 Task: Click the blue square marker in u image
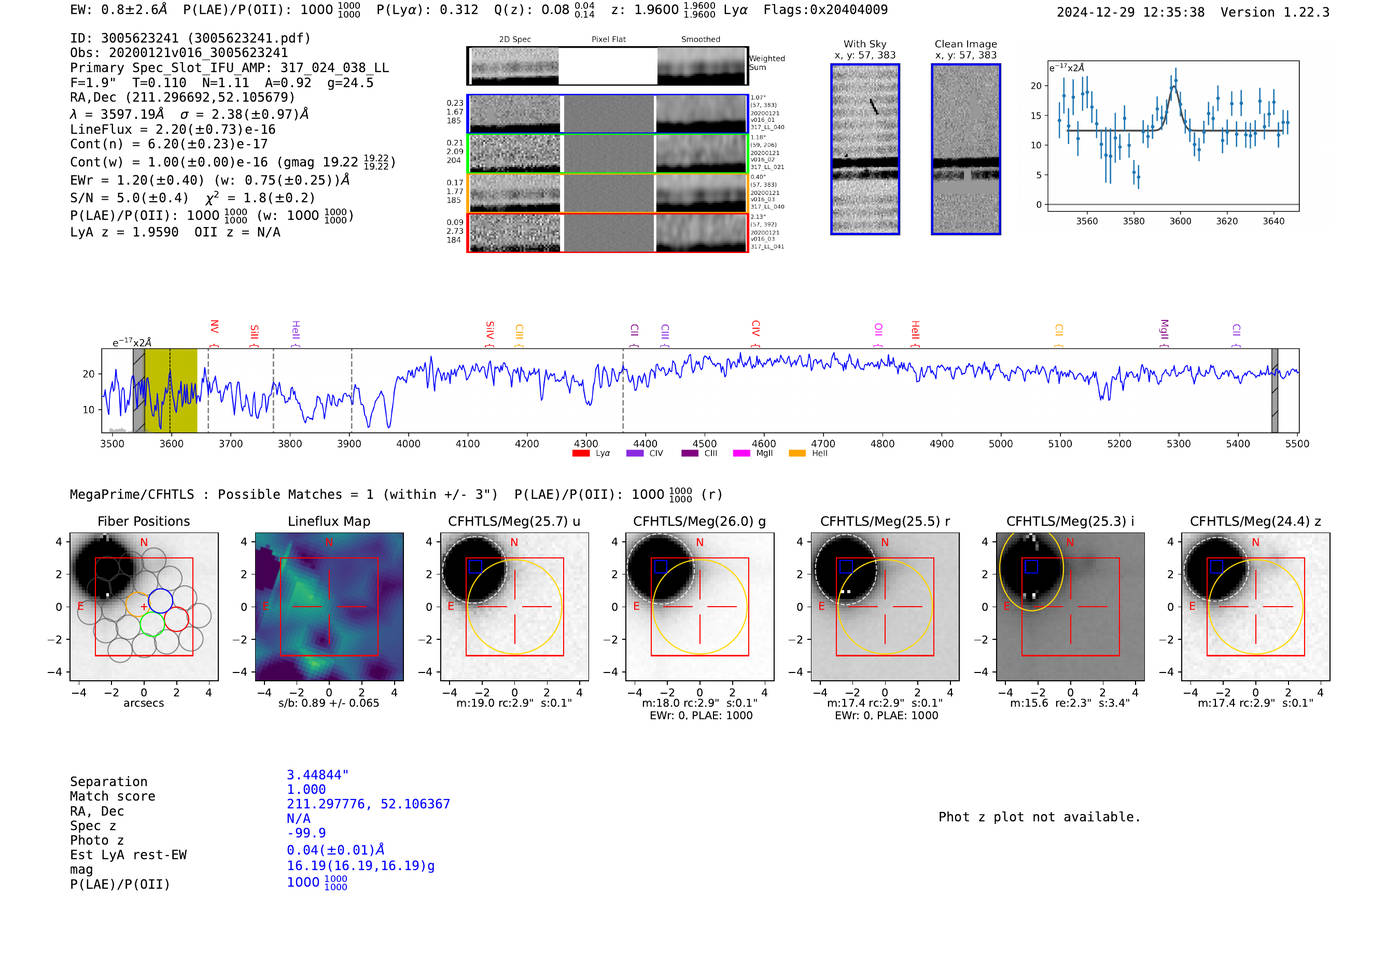(476, 566)
